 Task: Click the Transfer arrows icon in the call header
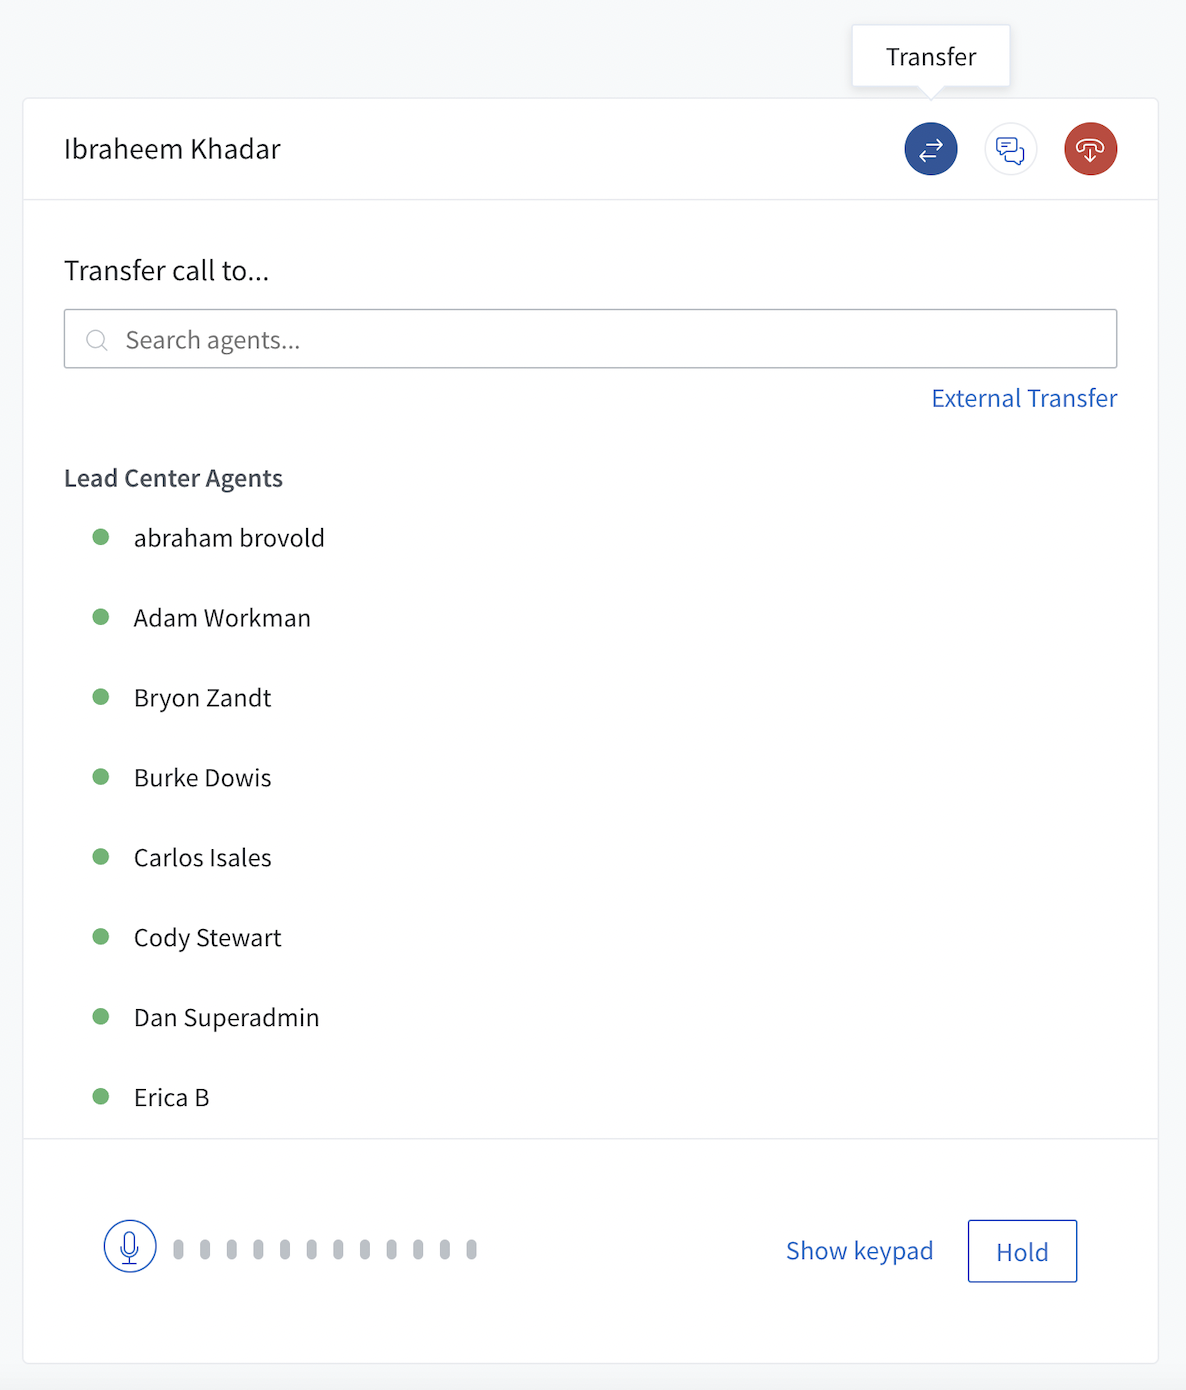(930, 148)
